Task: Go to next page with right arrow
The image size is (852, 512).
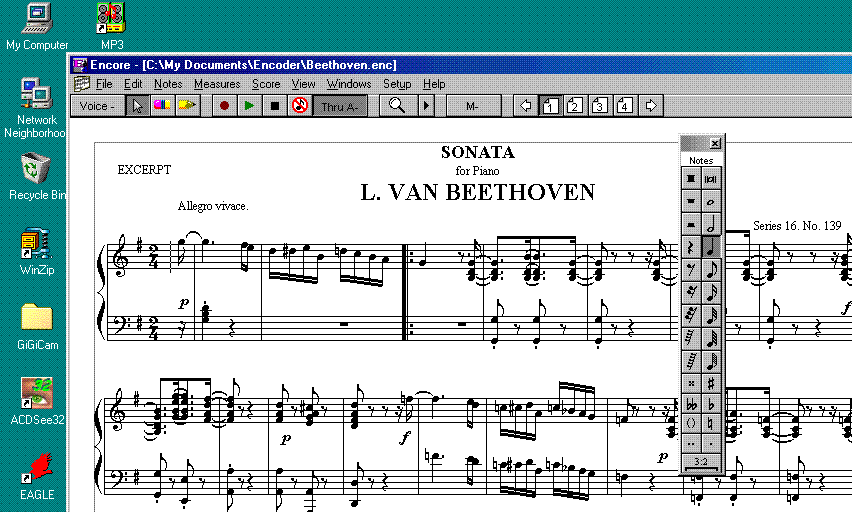Action: [651, 105]
